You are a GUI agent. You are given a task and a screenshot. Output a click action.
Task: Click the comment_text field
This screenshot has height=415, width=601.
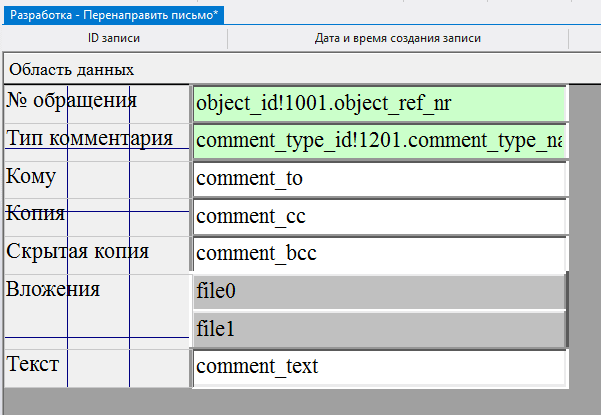point(379,366)
